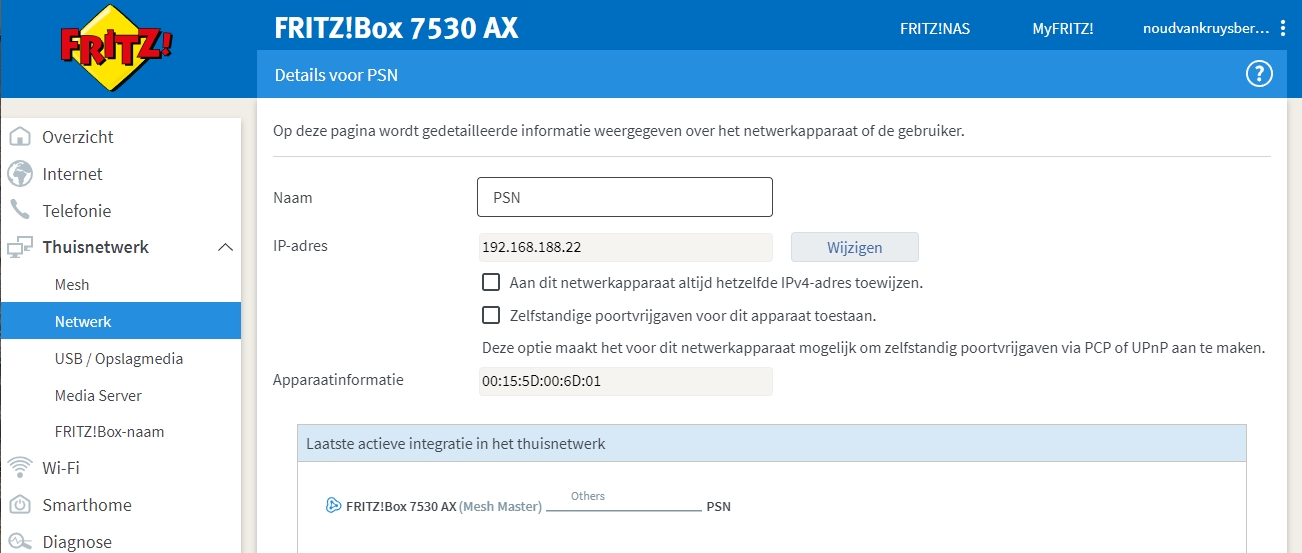Click the Naam input field
The height and width of the screenshot is (553, 1302).
coord(625,197)
